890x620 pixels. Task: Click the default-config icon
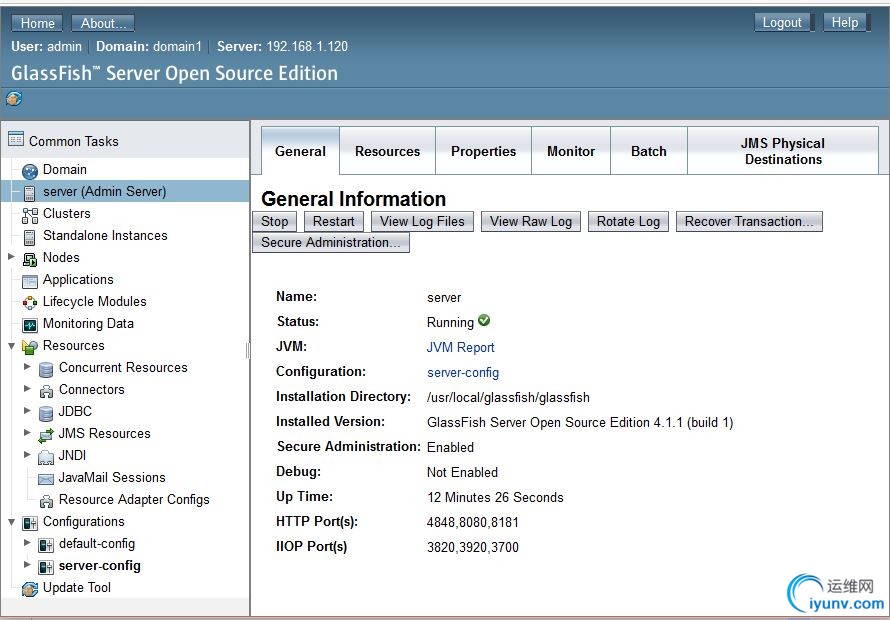coord(46,545)
